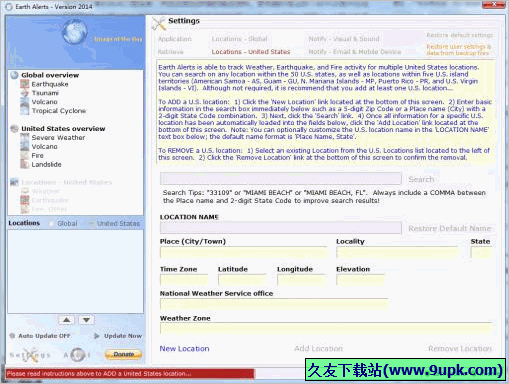Click the Longitude field
Screen dimensions: 509x384
click(x=301, y=280)
